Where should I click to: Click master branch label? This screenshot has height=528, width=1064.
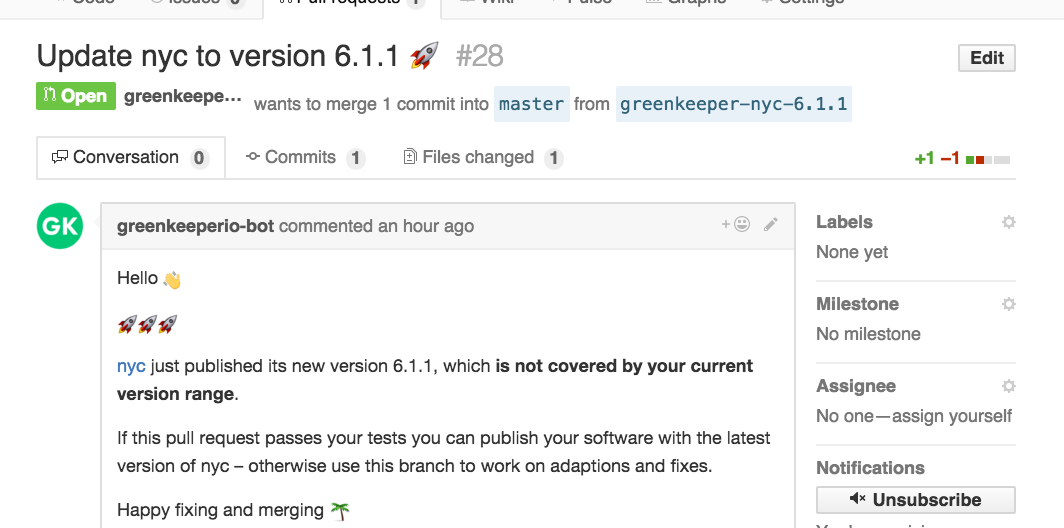531,104
